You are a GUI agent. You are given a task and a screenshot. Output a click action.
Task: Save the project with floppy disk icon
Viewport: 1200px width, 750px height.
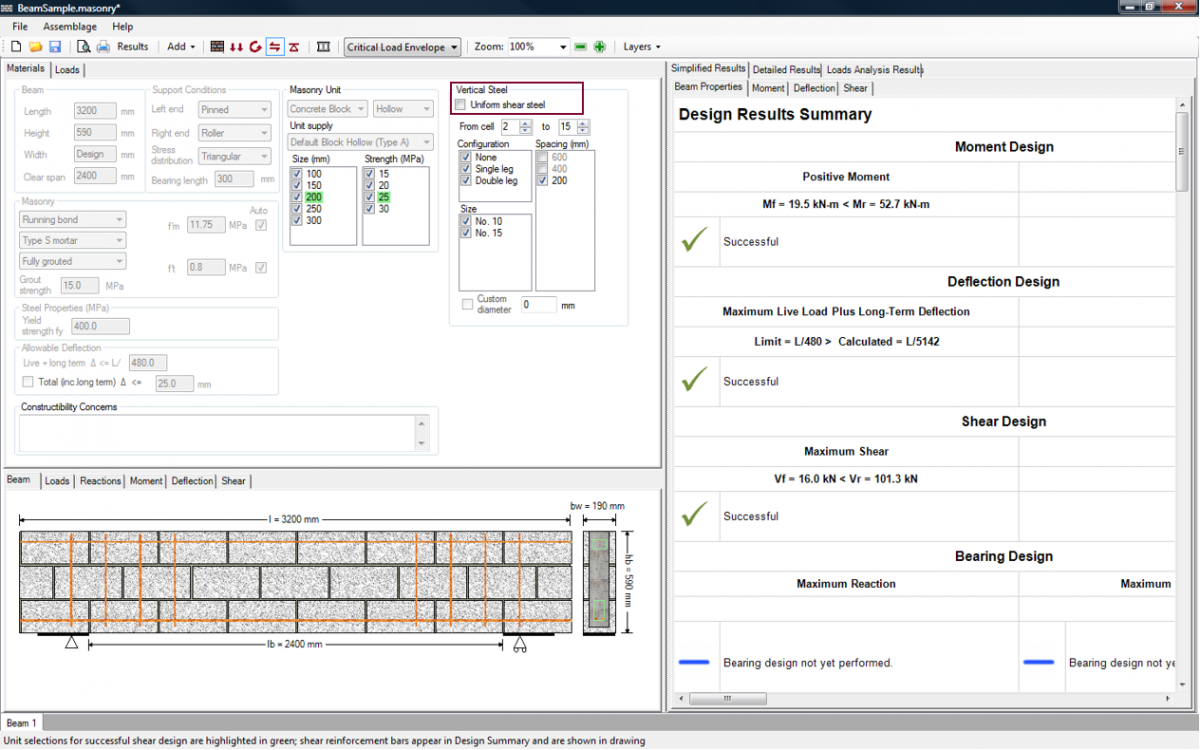tap(55, 47)
